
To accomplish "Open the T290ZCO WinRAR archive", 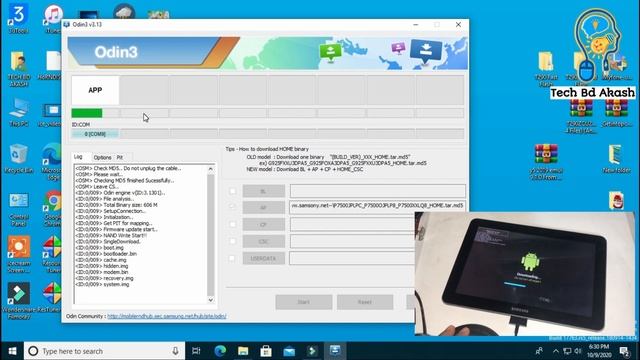I will point(581,116).
